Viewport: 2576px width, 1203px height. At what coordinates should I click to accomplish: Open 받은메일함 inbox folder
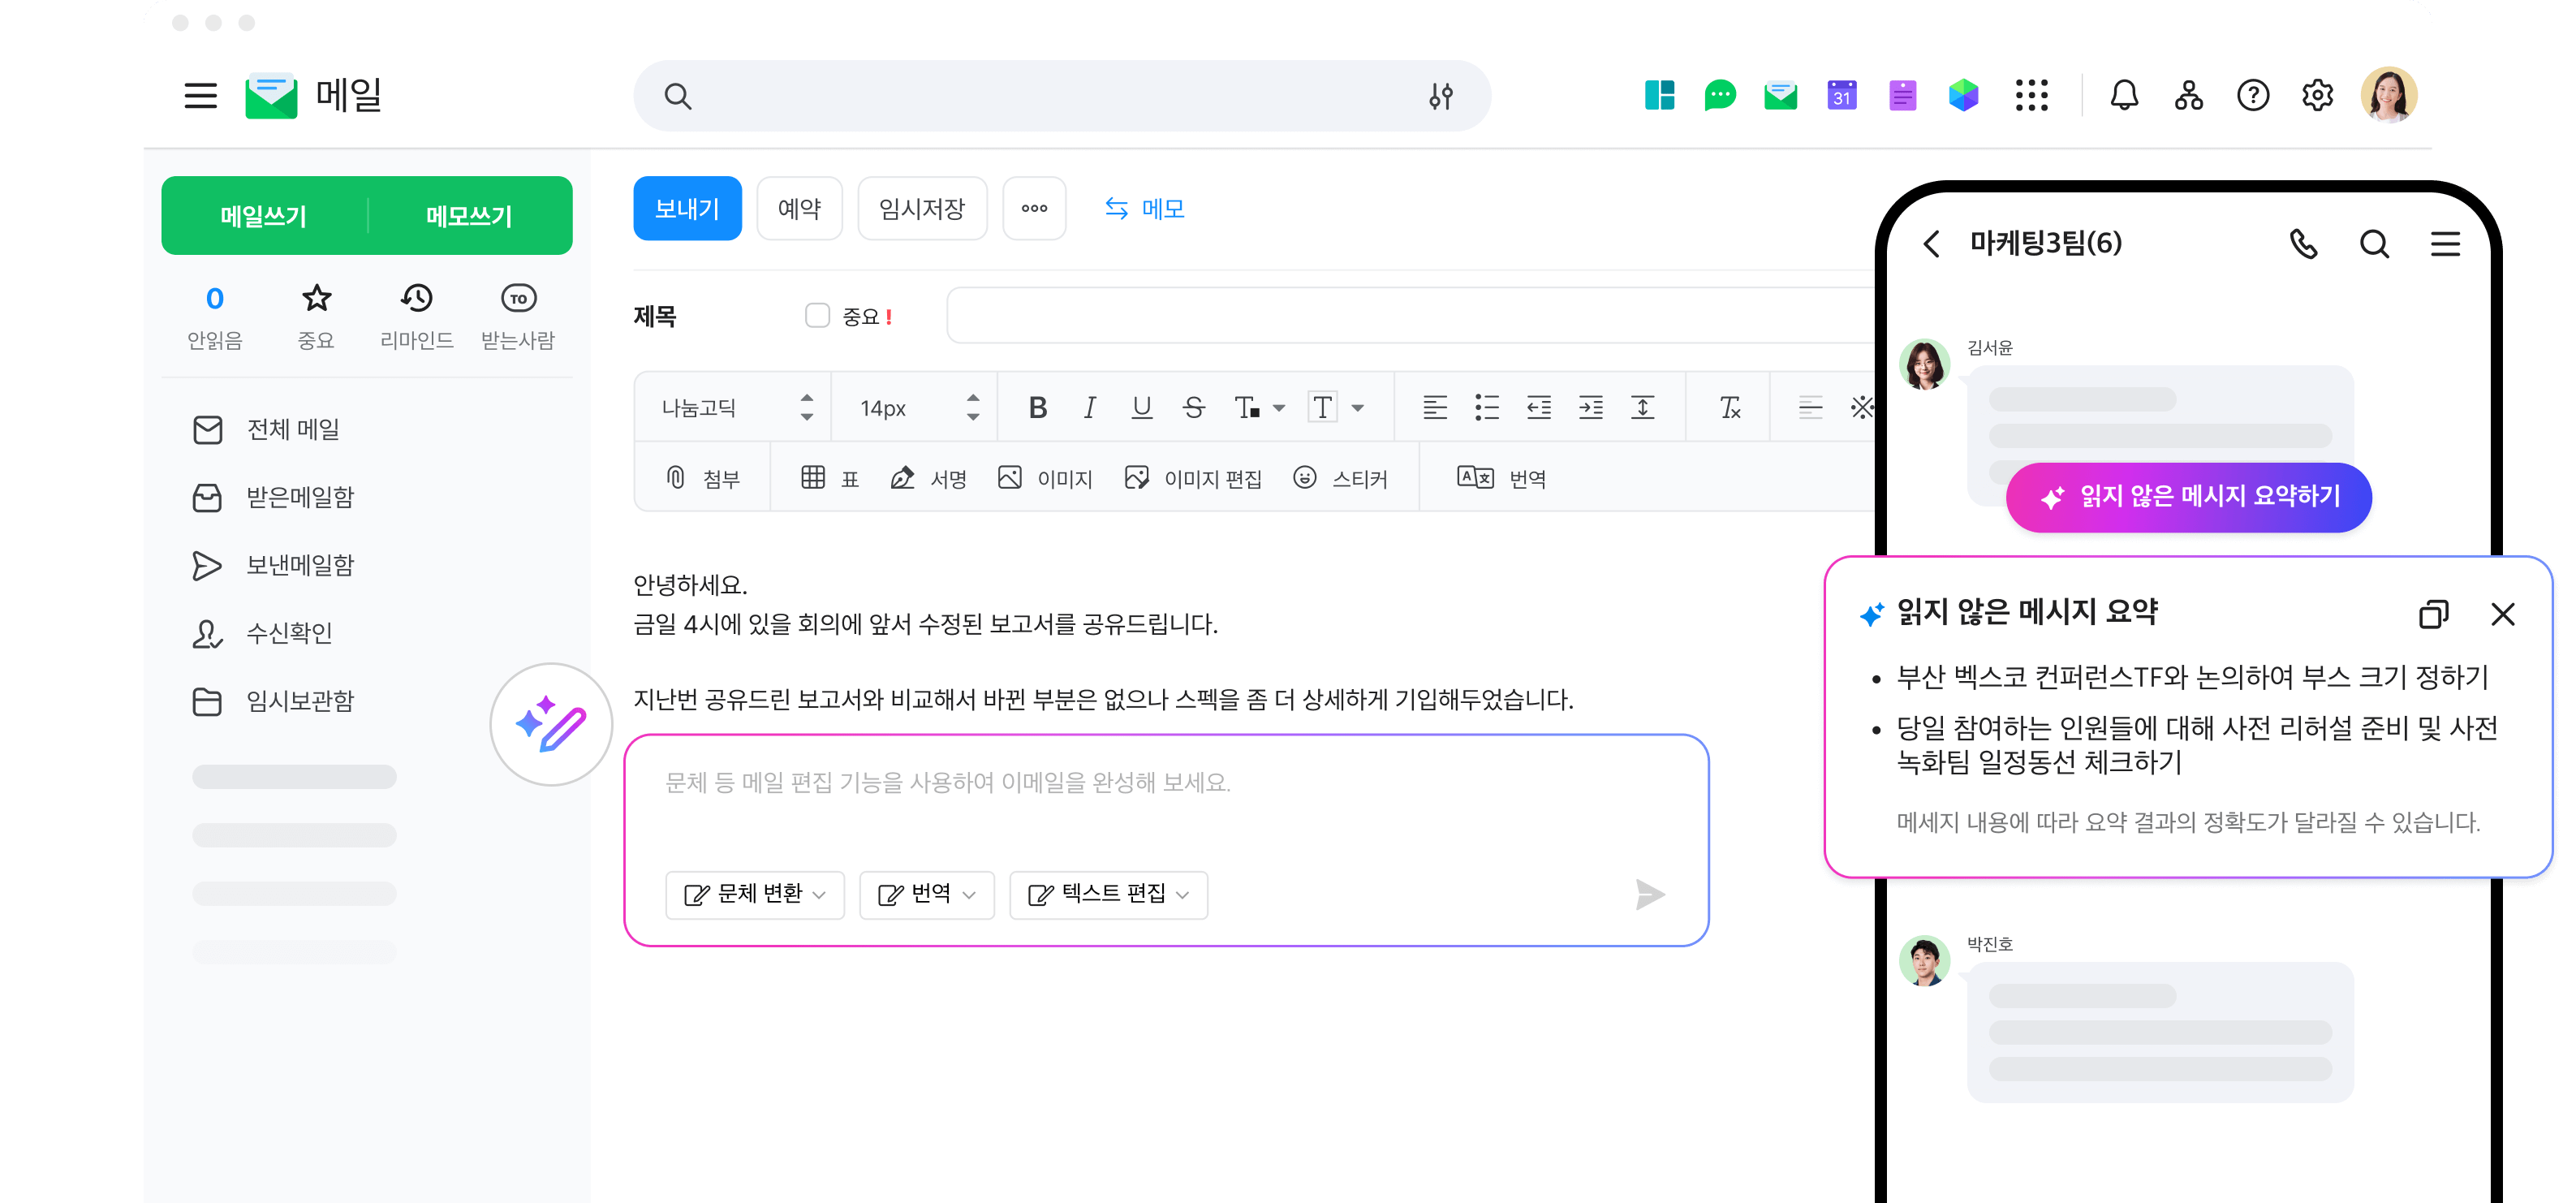pos(273,497)
